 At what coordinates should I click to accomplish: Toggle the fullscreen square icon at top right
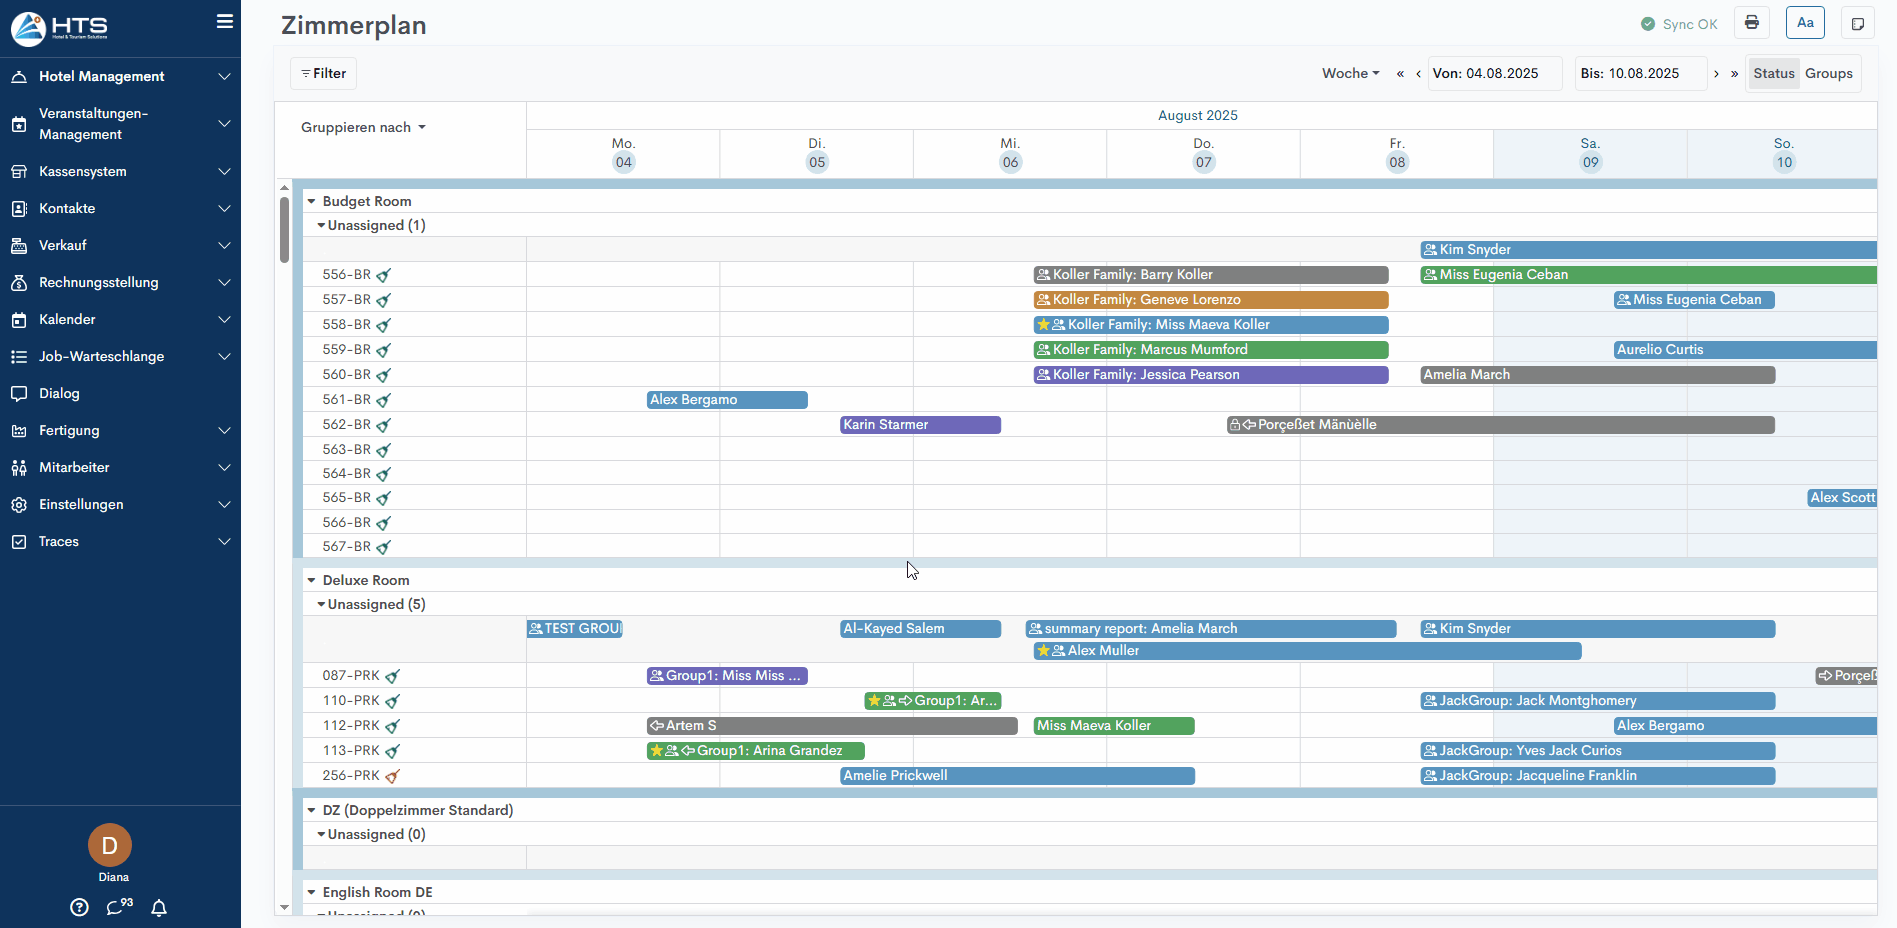click(x=1857, y=24)
